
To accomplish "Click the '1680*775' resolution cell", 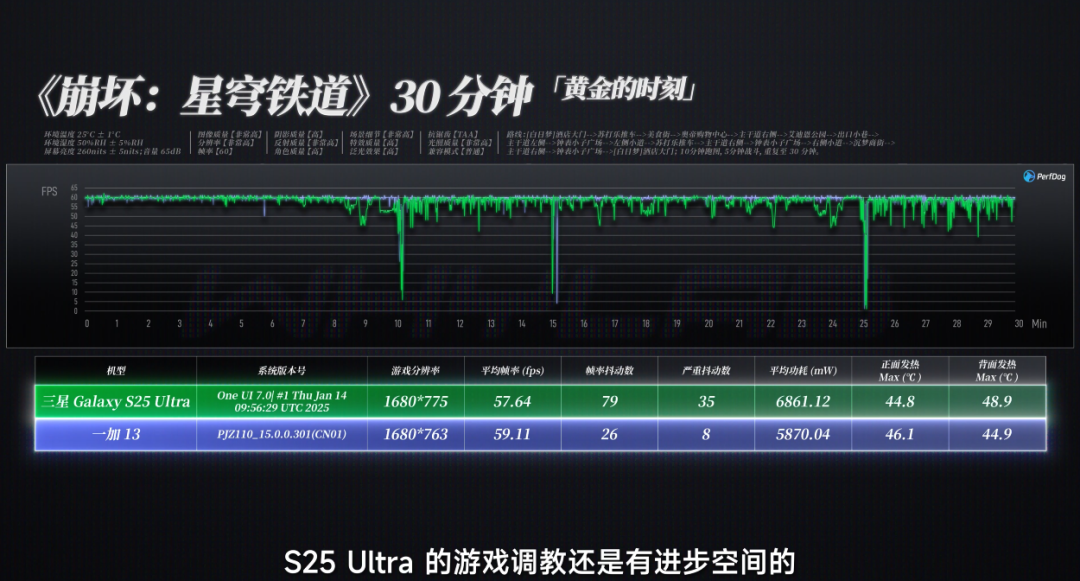I will pos(415,401).
